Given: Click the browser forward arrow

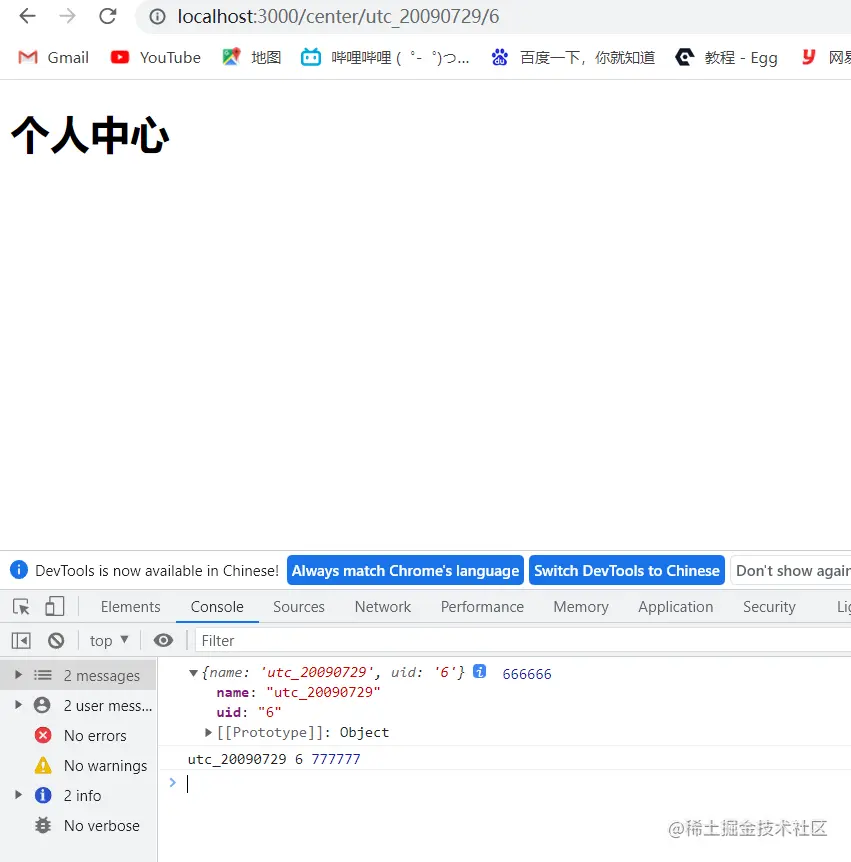Looking at the screenshot, I should 68,16.
